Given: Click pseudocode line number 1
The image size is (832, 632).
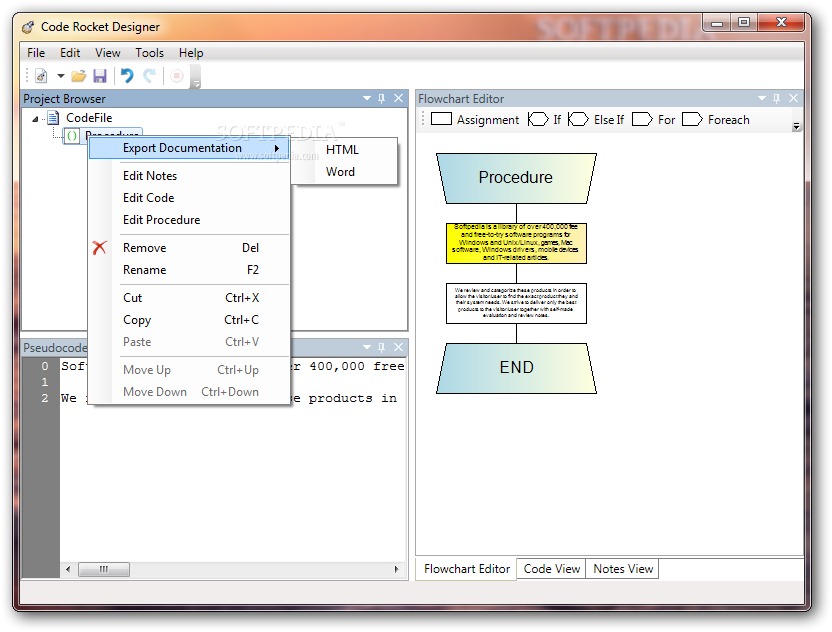Looking at the screenshot, I should [45, 382].
